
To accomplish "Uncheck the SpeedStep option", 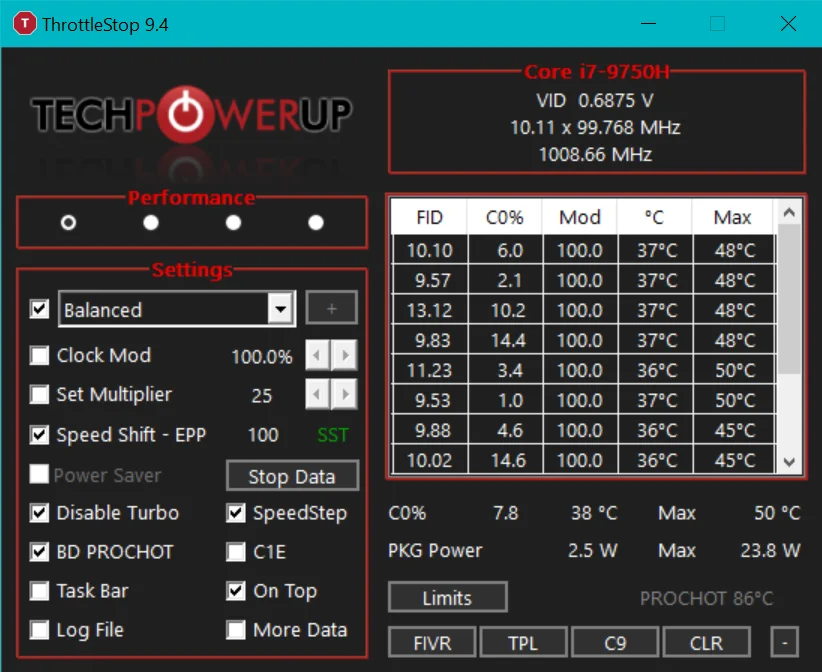I will point(236,513).
